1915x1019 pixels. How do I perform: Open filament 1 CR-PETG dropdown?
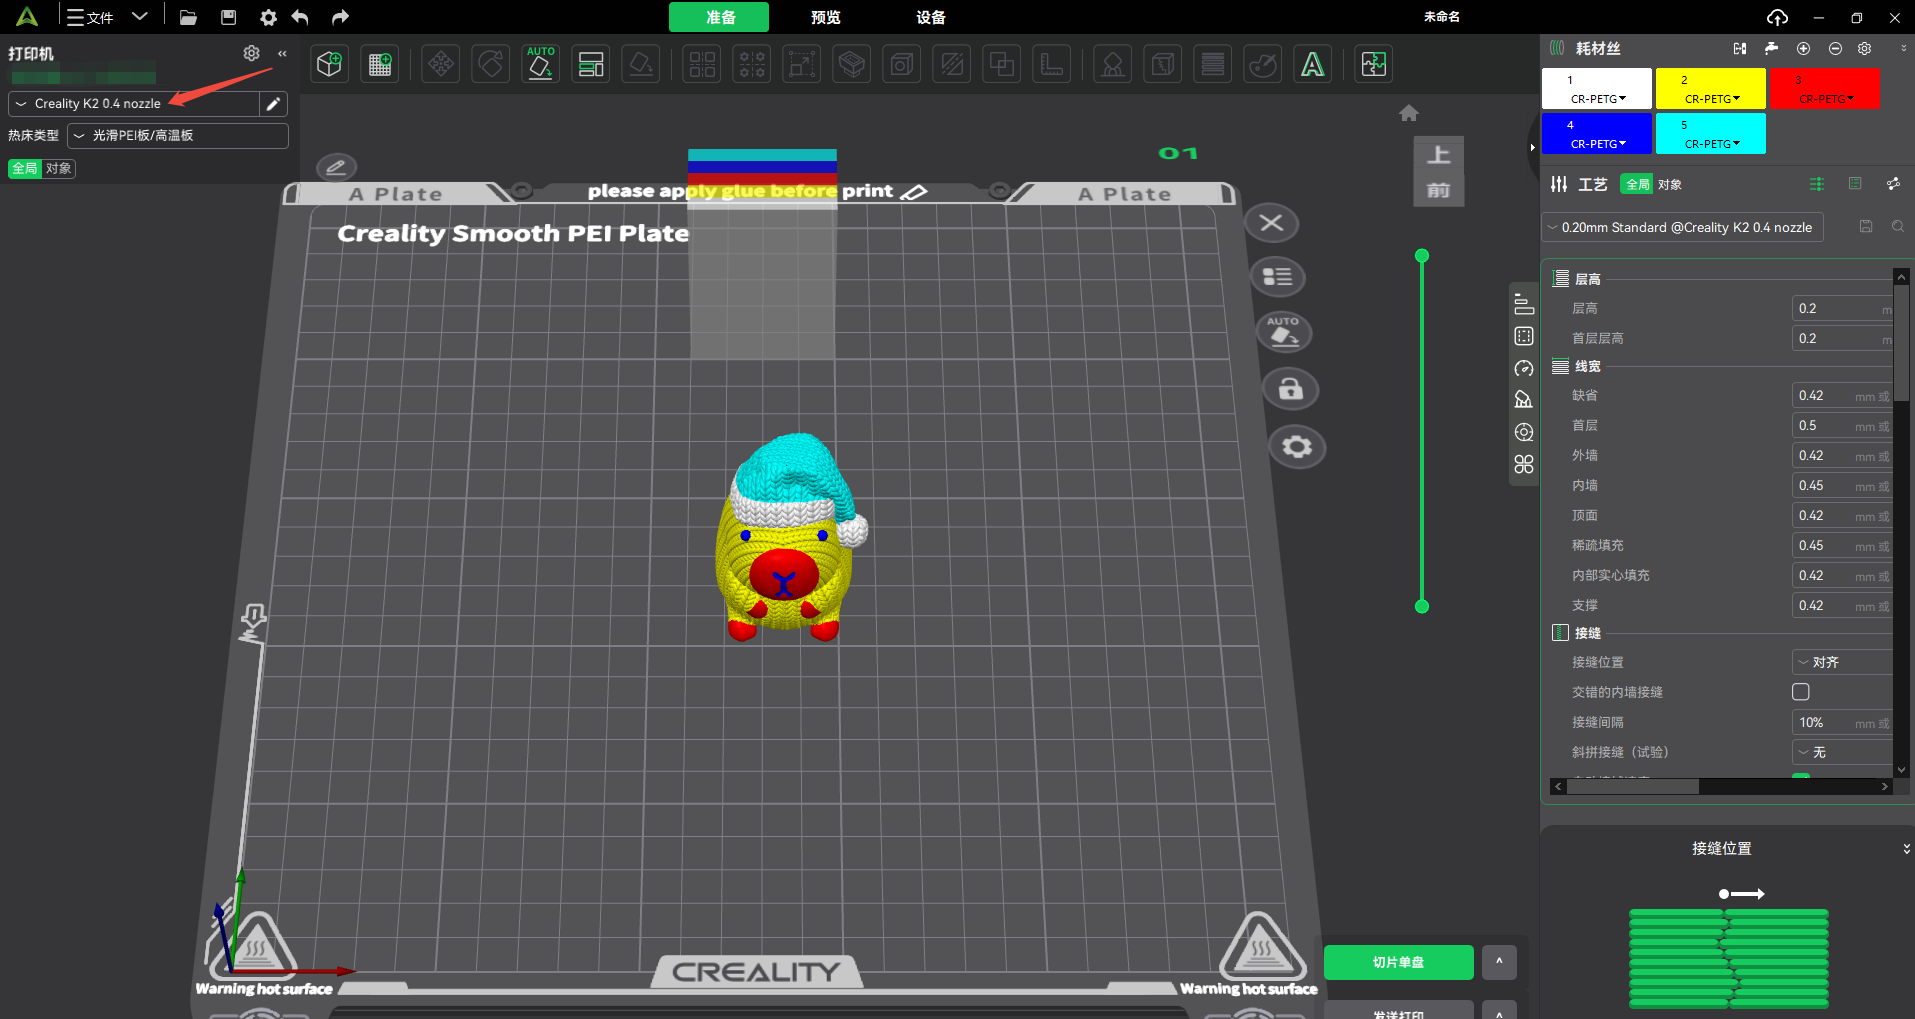pos(1597,99)
